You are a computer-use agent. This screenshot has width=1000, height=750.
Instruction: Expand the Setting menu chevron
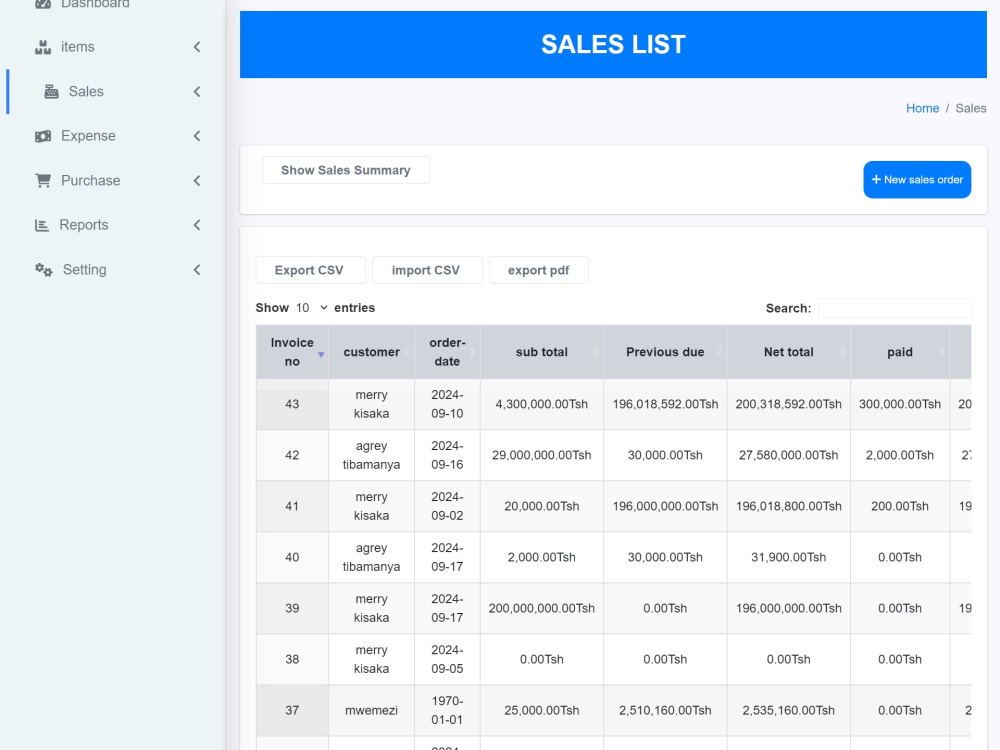(x=197, y=270)
